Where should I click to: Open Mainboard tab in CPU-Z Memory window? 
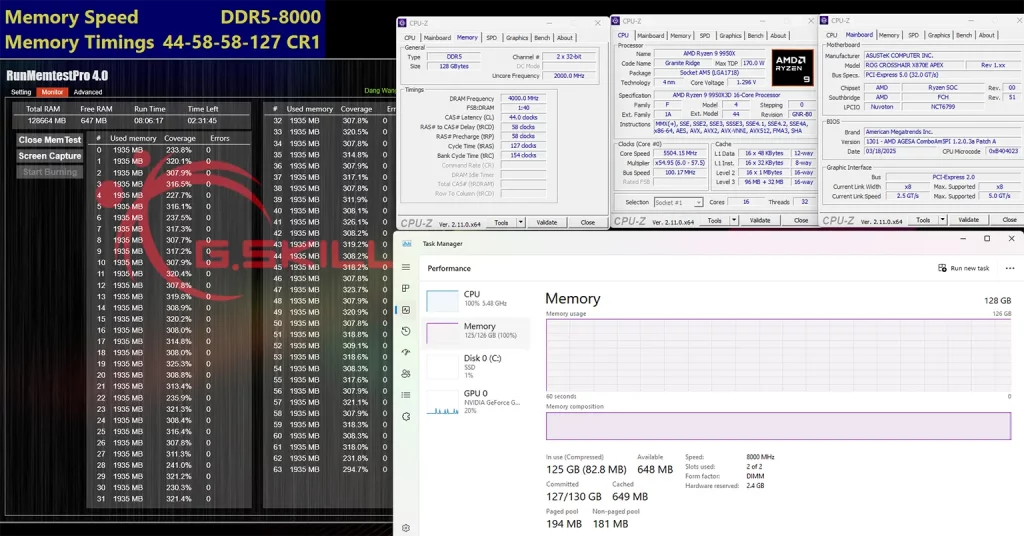coord(437,38)
